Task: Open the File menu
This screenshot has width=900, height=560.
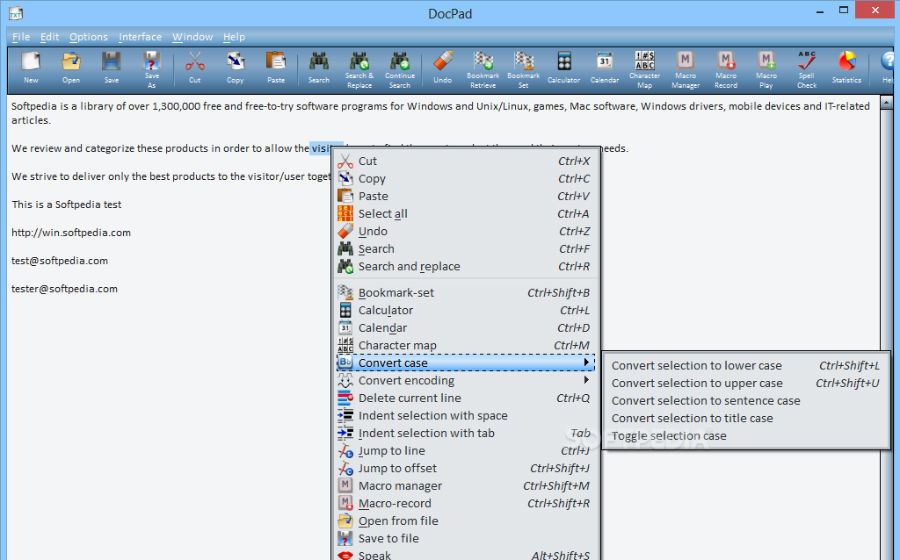Action: tap(21, 37)
